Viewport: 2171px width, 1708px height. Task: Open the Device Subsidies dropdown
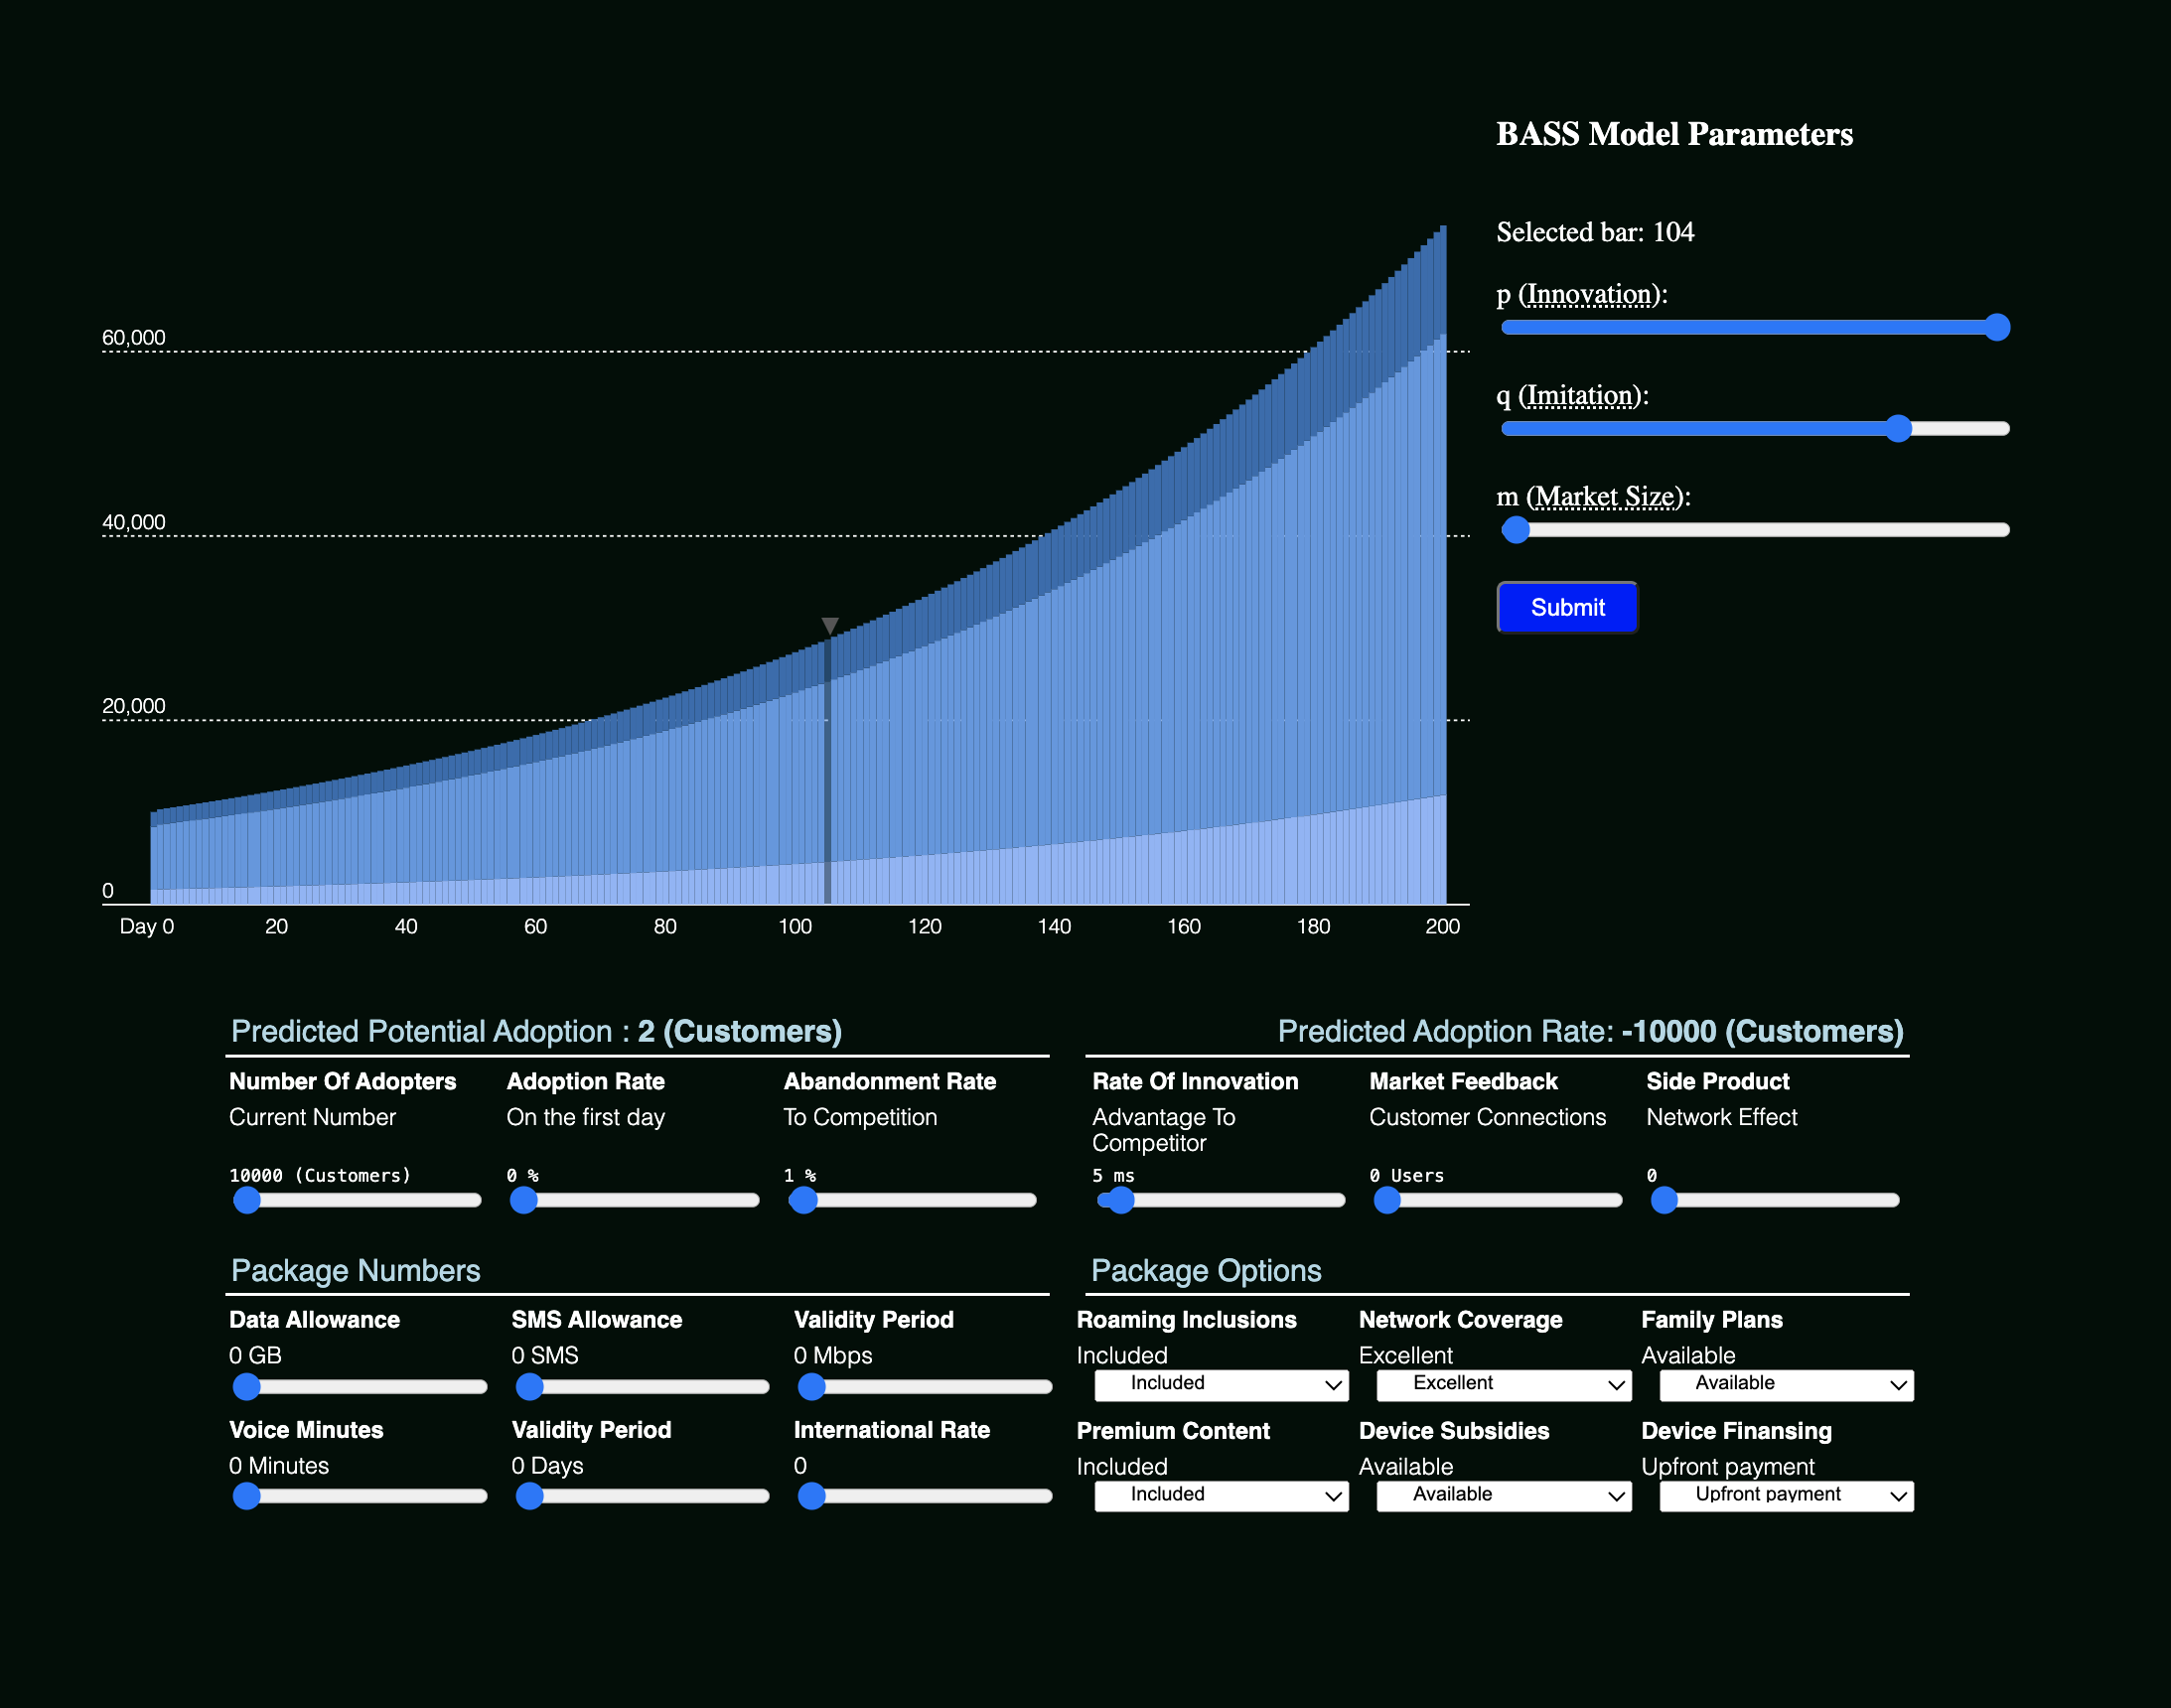click(1503, 1496)
